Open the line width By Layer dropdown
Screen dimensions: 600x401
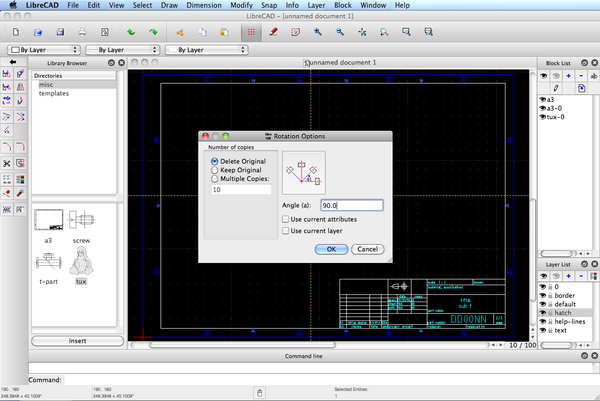click(122, 50)
